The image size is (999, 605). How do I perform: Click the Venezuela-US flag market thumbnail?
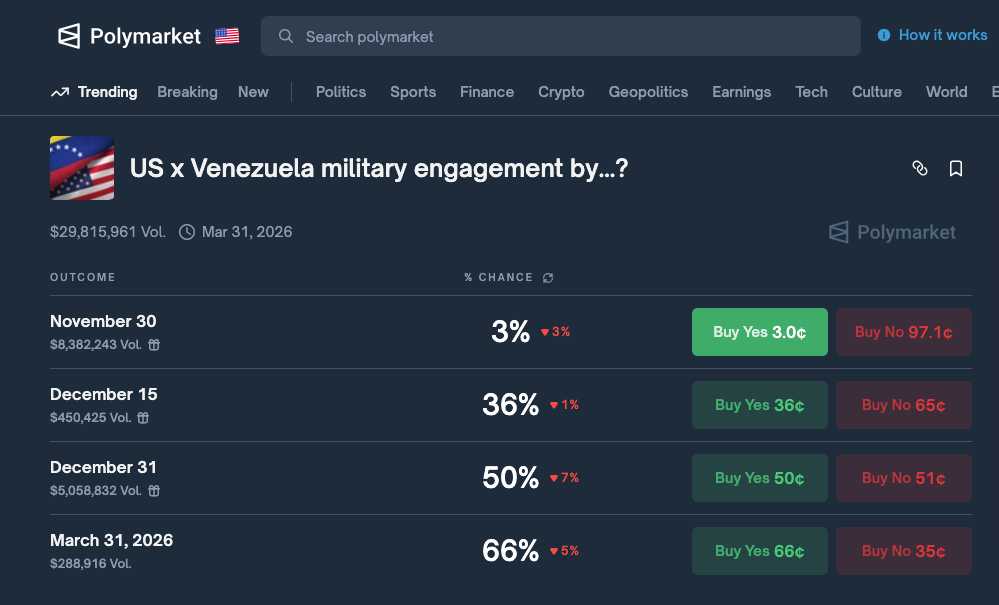coord(82,168)
